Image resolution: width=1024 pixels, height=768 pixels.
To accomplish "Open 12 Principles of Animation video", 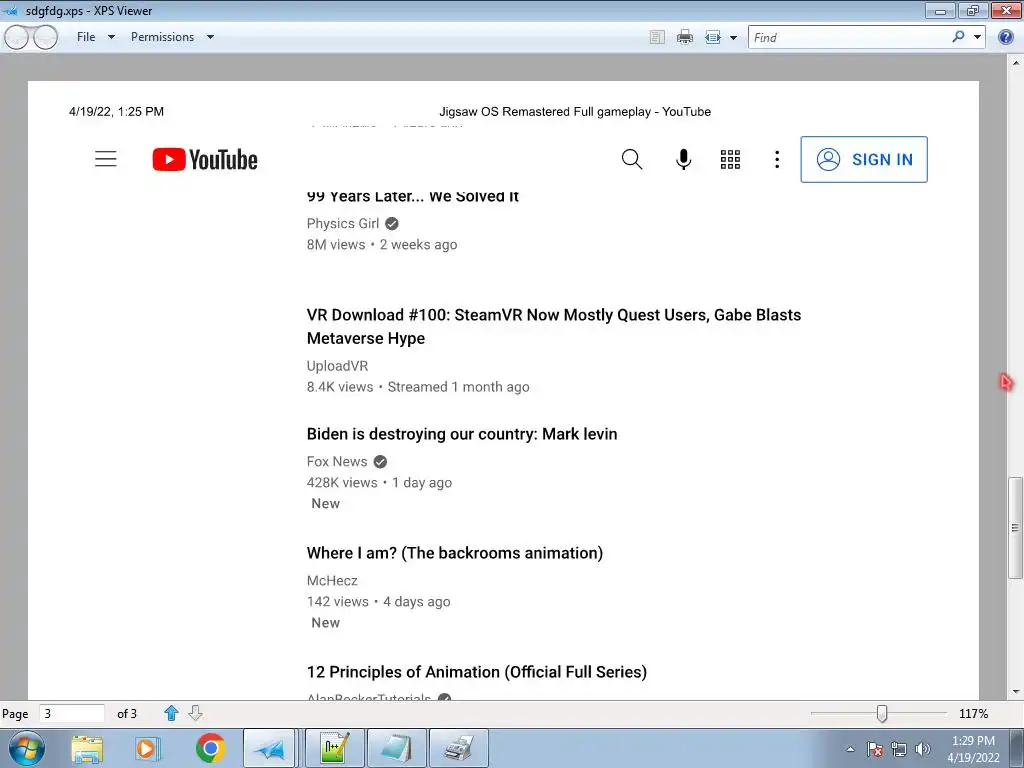I will click(477, 671).
